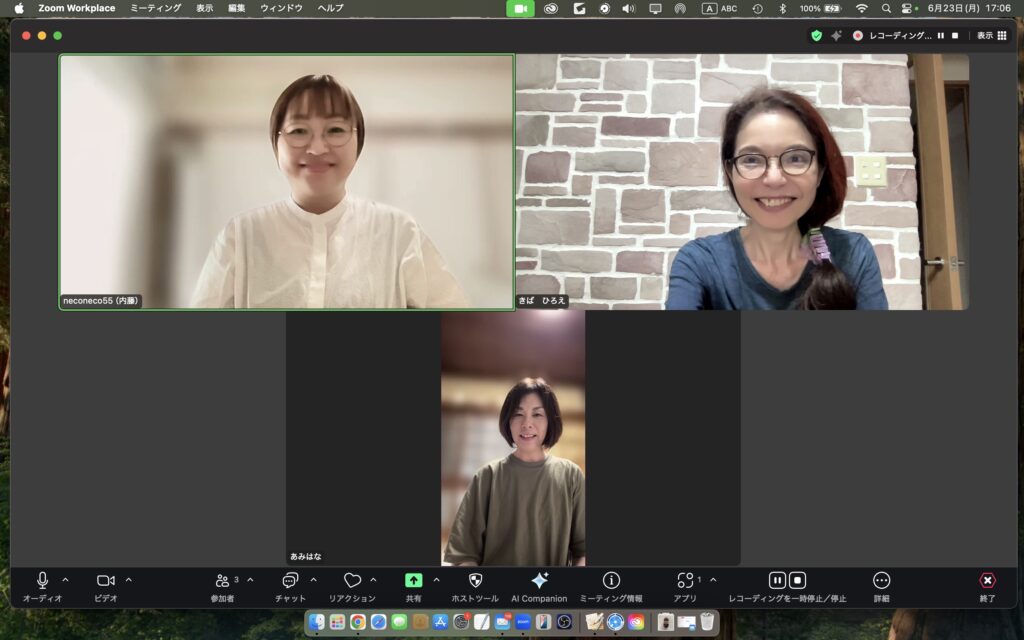This screenshot has width=1024, height=640.
Task: Launch AI Companion from the toolbar
Action: coord(539,581)
